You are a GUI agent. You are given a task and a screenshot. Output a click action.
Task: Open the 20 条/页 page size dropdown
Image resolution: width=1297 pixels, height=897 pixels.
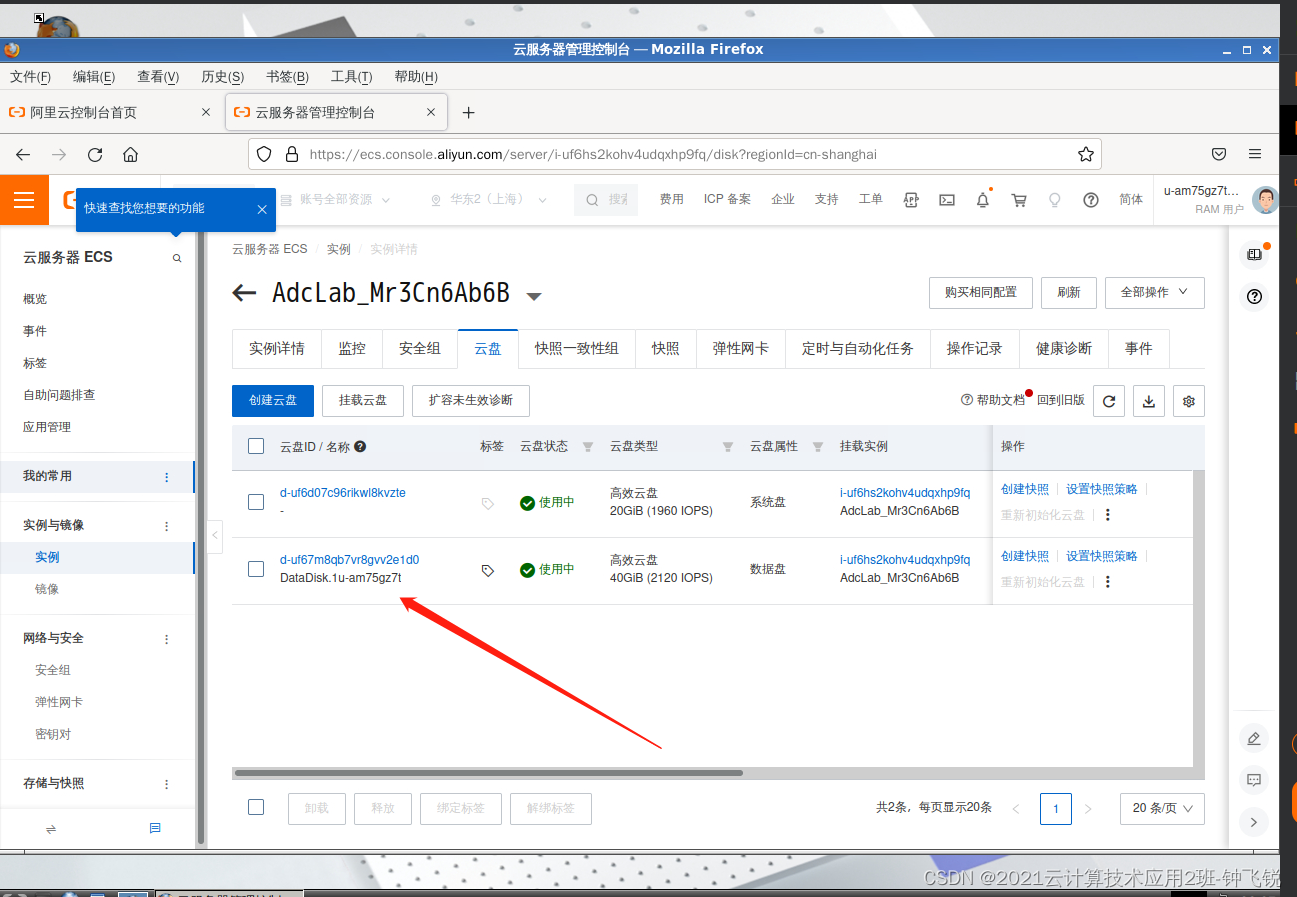pyautogui.click(x=1162, y=808)
